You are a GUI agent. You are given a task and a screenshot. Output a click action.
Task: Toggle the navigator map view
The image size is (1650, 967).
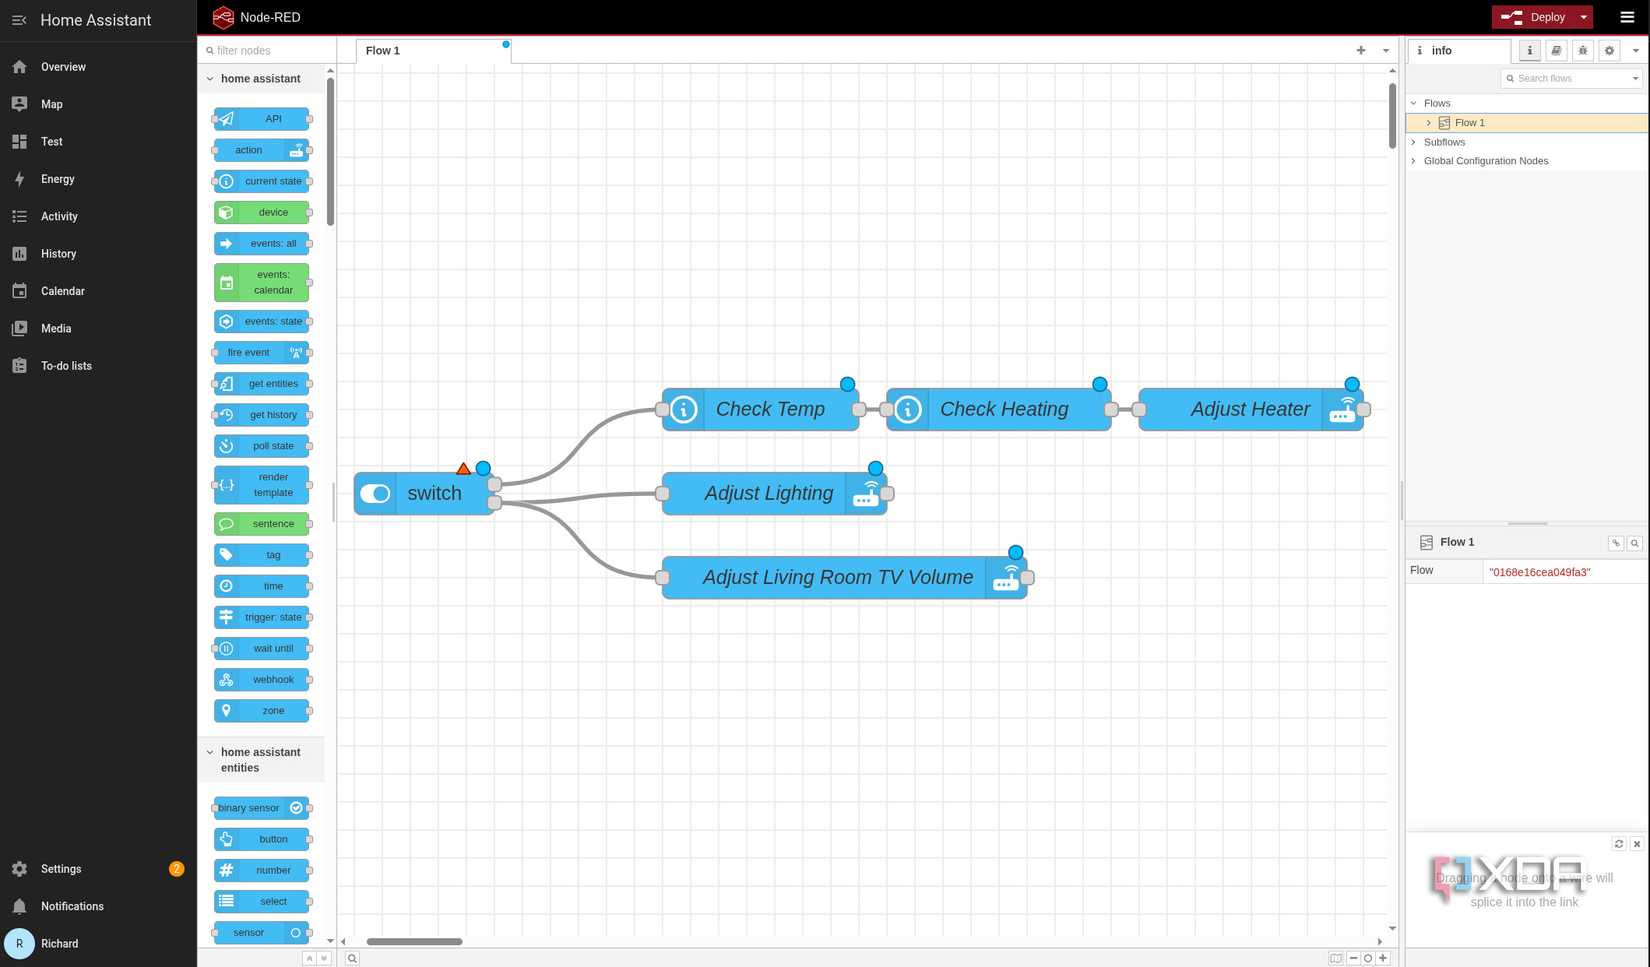[1336, 958]
